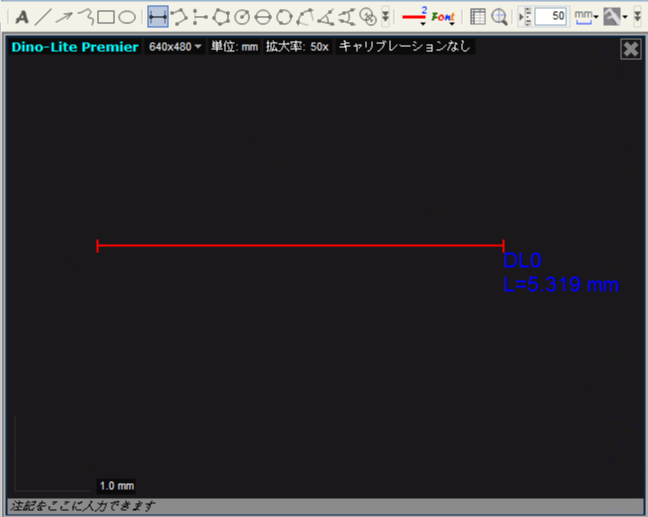Screen dimensions: 648x517
Task: Open the measurement properties table
Action: coord(478,17)
